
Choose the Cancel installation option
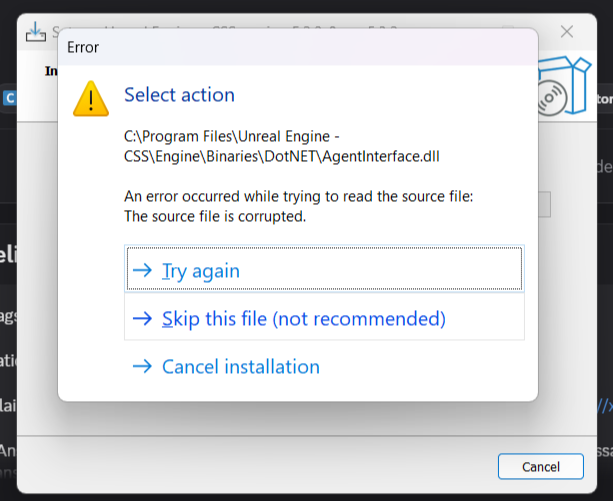240,367
